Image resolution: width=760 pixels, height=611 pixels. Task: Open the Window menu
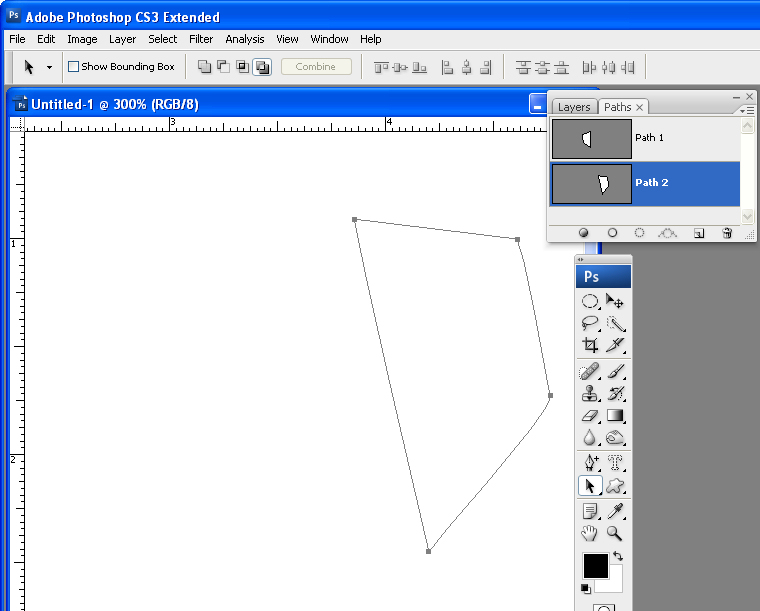coord(329,39)
